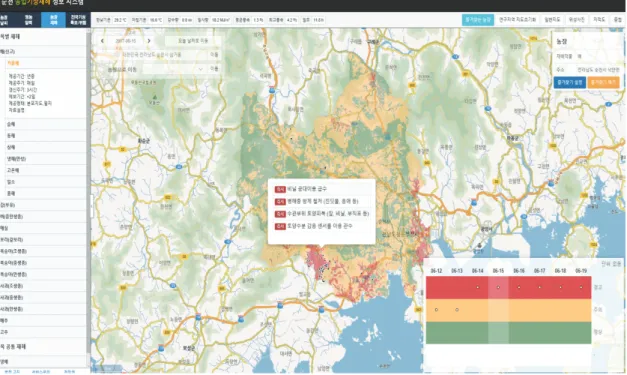Click the 자료설명 text in sidebar info box
Screen dimensions: 627x375
(x=16, y=110)
